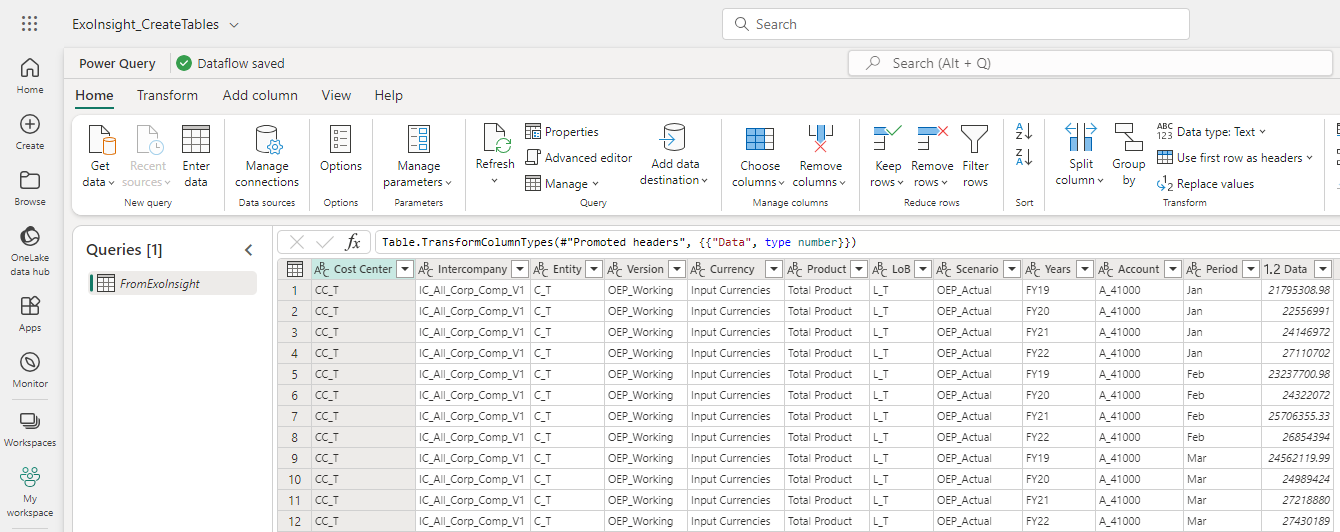Viewport: 1340px width, 532px height.
Task: Expand the Scenario column filter dropdown
Action: pyautogui.click(x=1010, y=269)
